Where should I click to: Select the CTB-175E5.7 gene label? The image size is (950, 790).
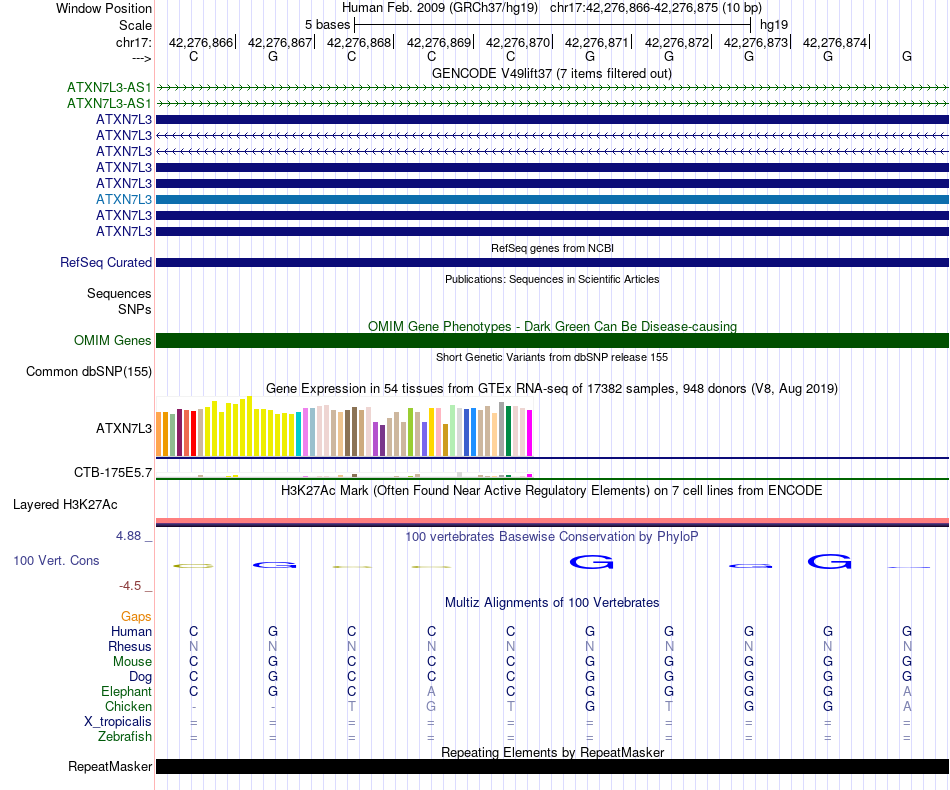pos(113,473)
